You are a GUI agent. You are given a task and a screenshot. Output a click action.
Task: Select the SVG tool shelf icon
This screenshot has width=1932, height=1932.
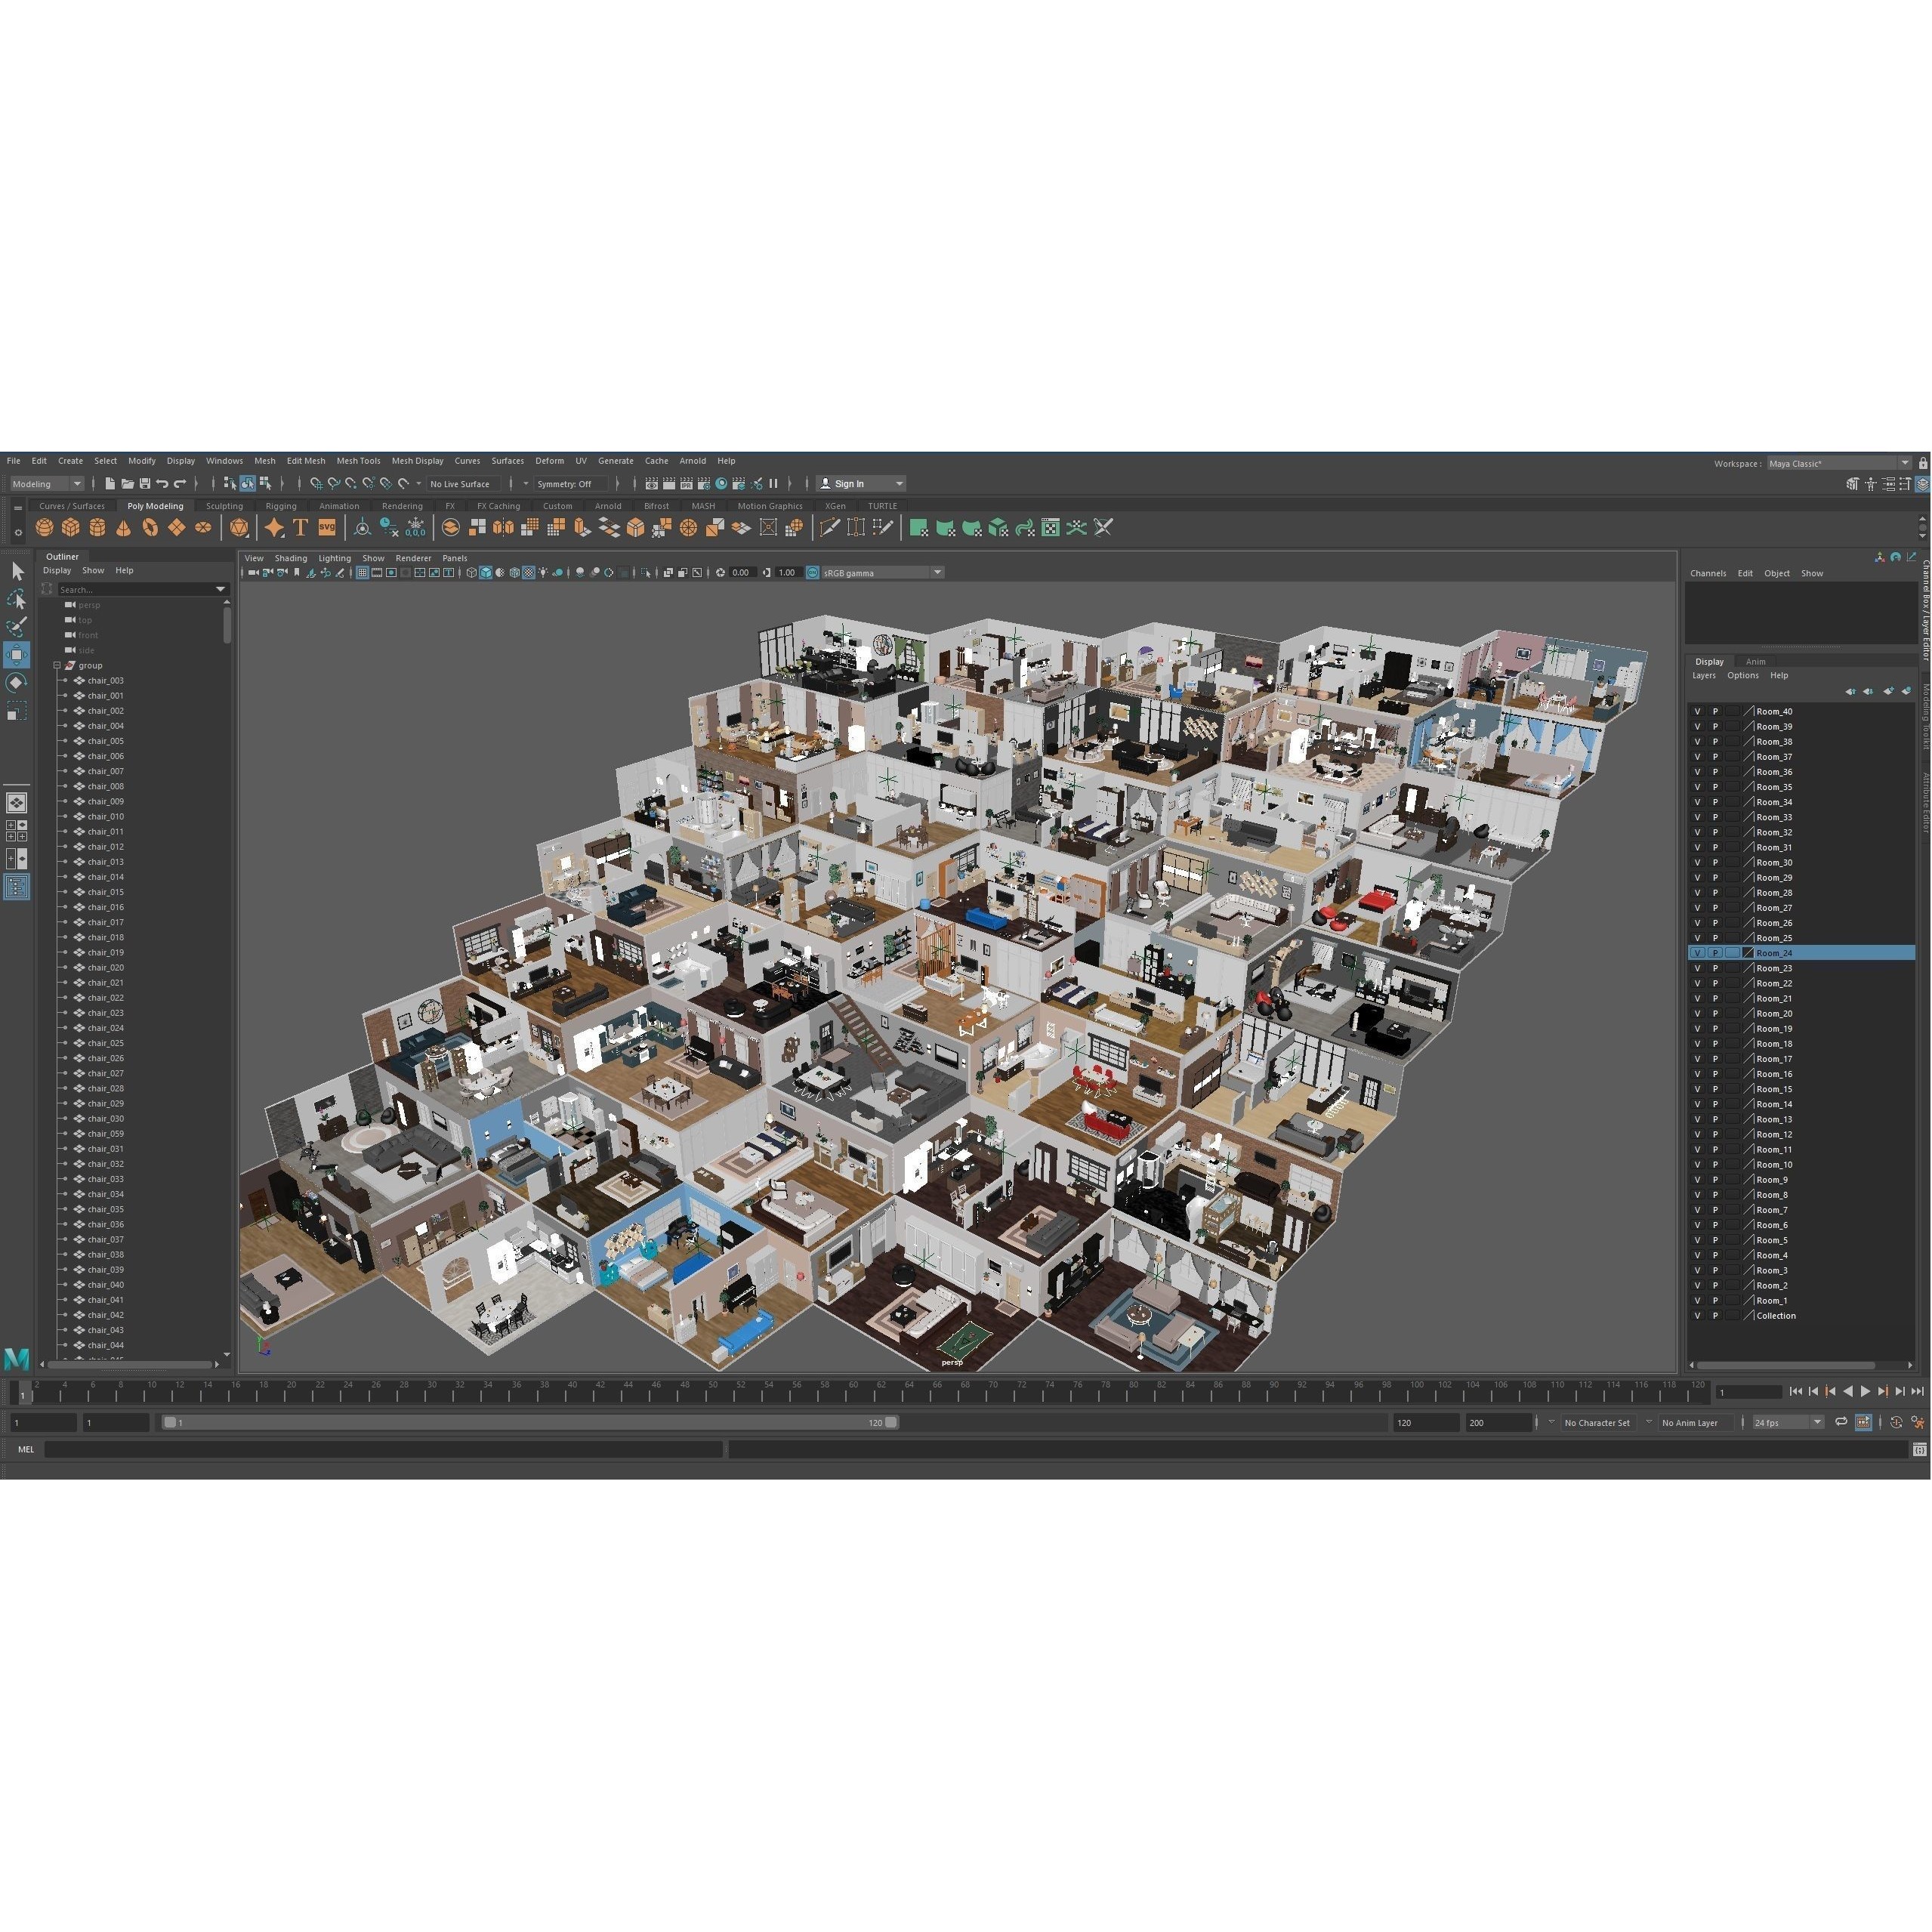(327, 528)
